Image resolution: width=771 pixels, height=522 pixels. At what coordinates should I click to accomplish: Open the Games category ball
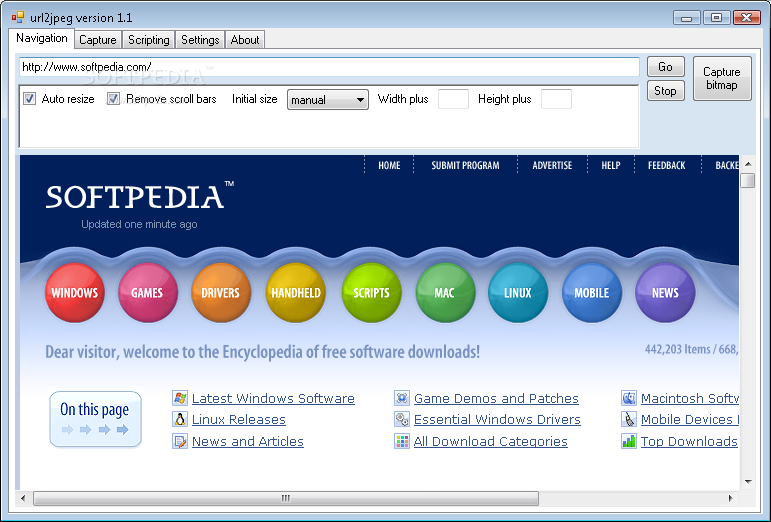tap(148, 293)
